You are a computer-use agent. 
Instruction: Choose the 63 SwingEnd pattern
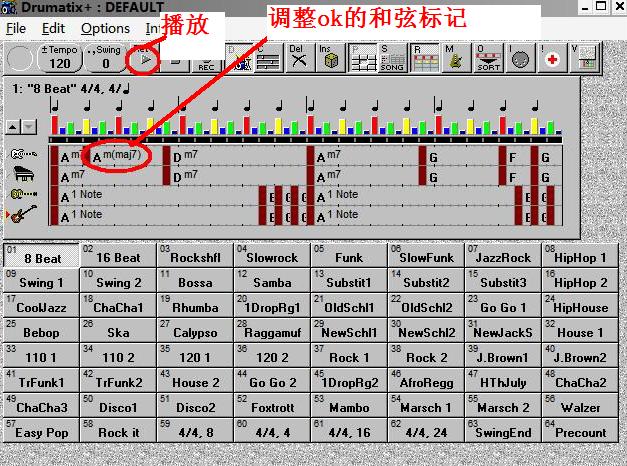503,430
